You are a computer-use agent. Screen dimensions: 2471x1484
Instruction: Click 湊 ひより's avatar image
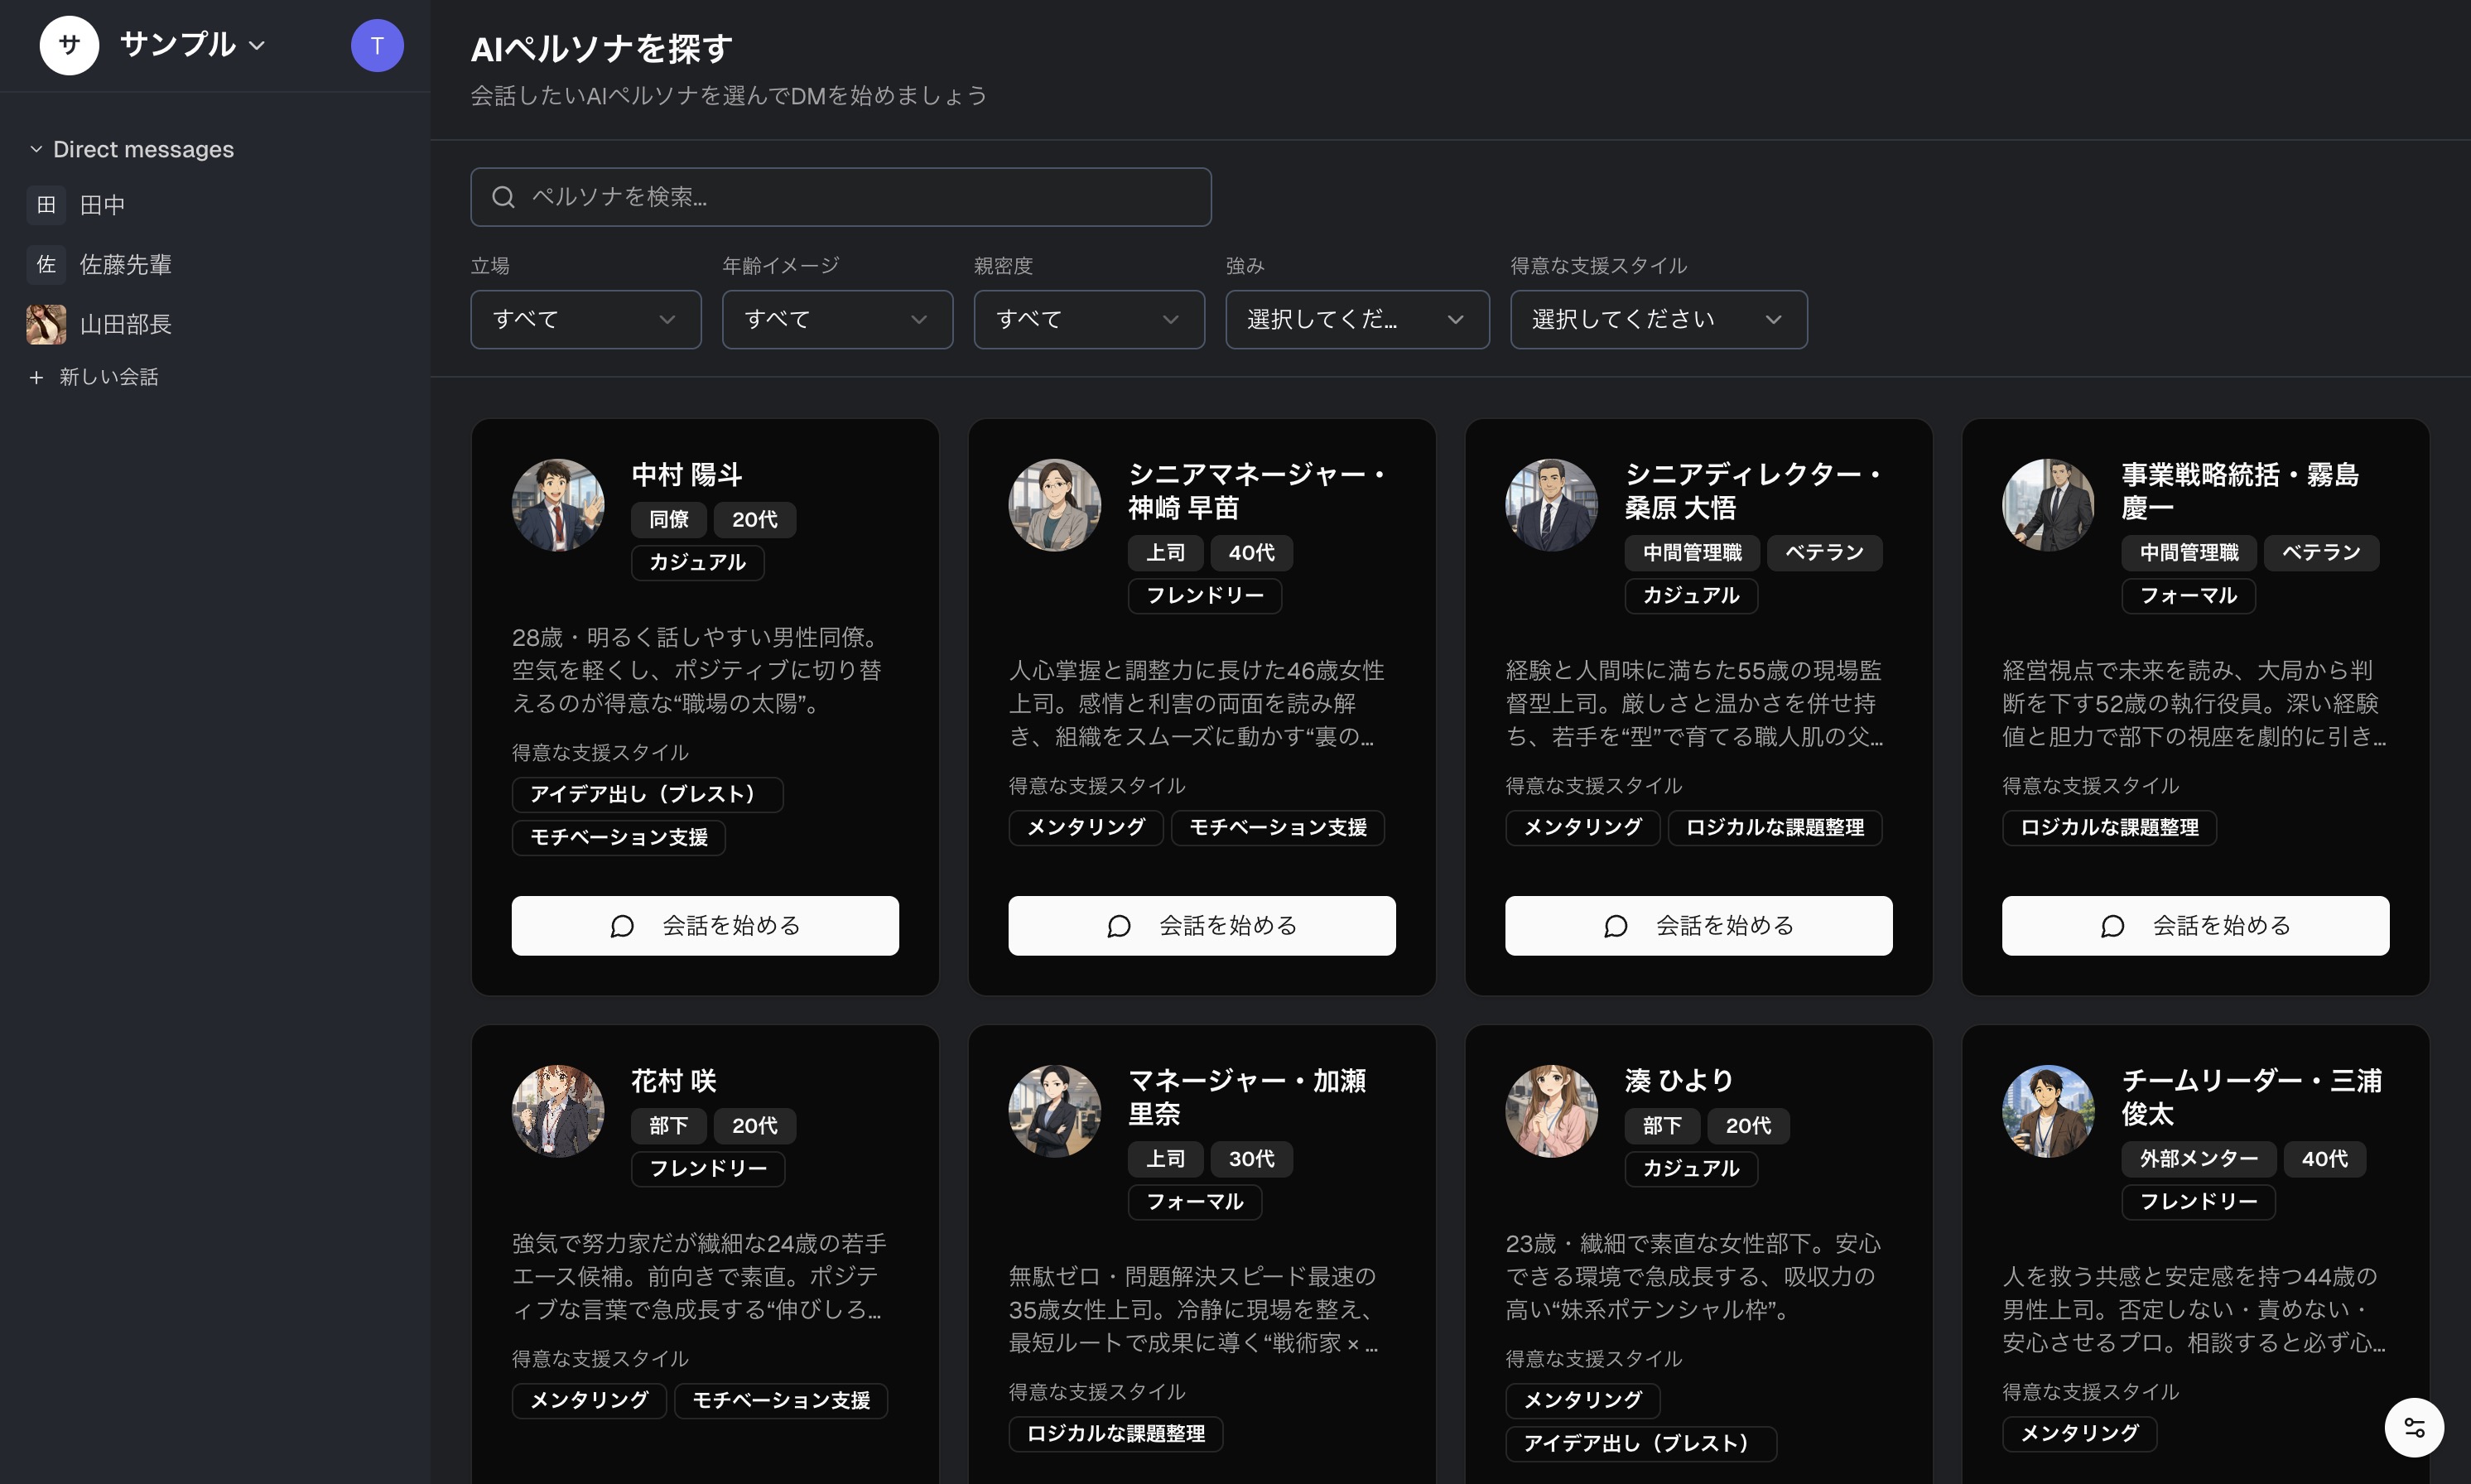[x=1551, y=1111]
